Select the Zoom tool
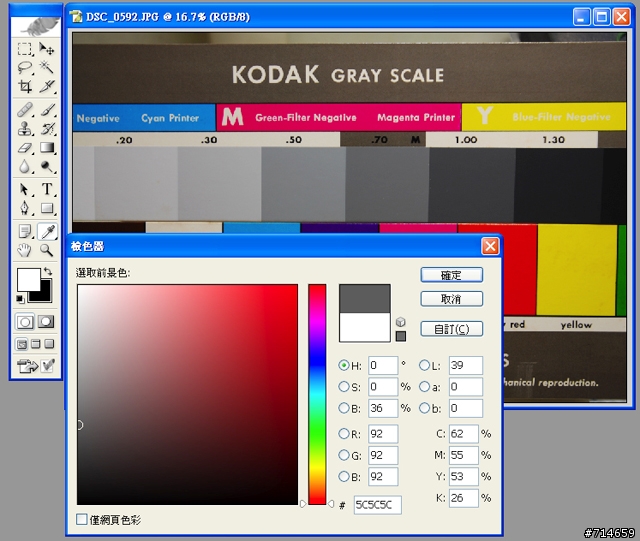 coord(47,250)
